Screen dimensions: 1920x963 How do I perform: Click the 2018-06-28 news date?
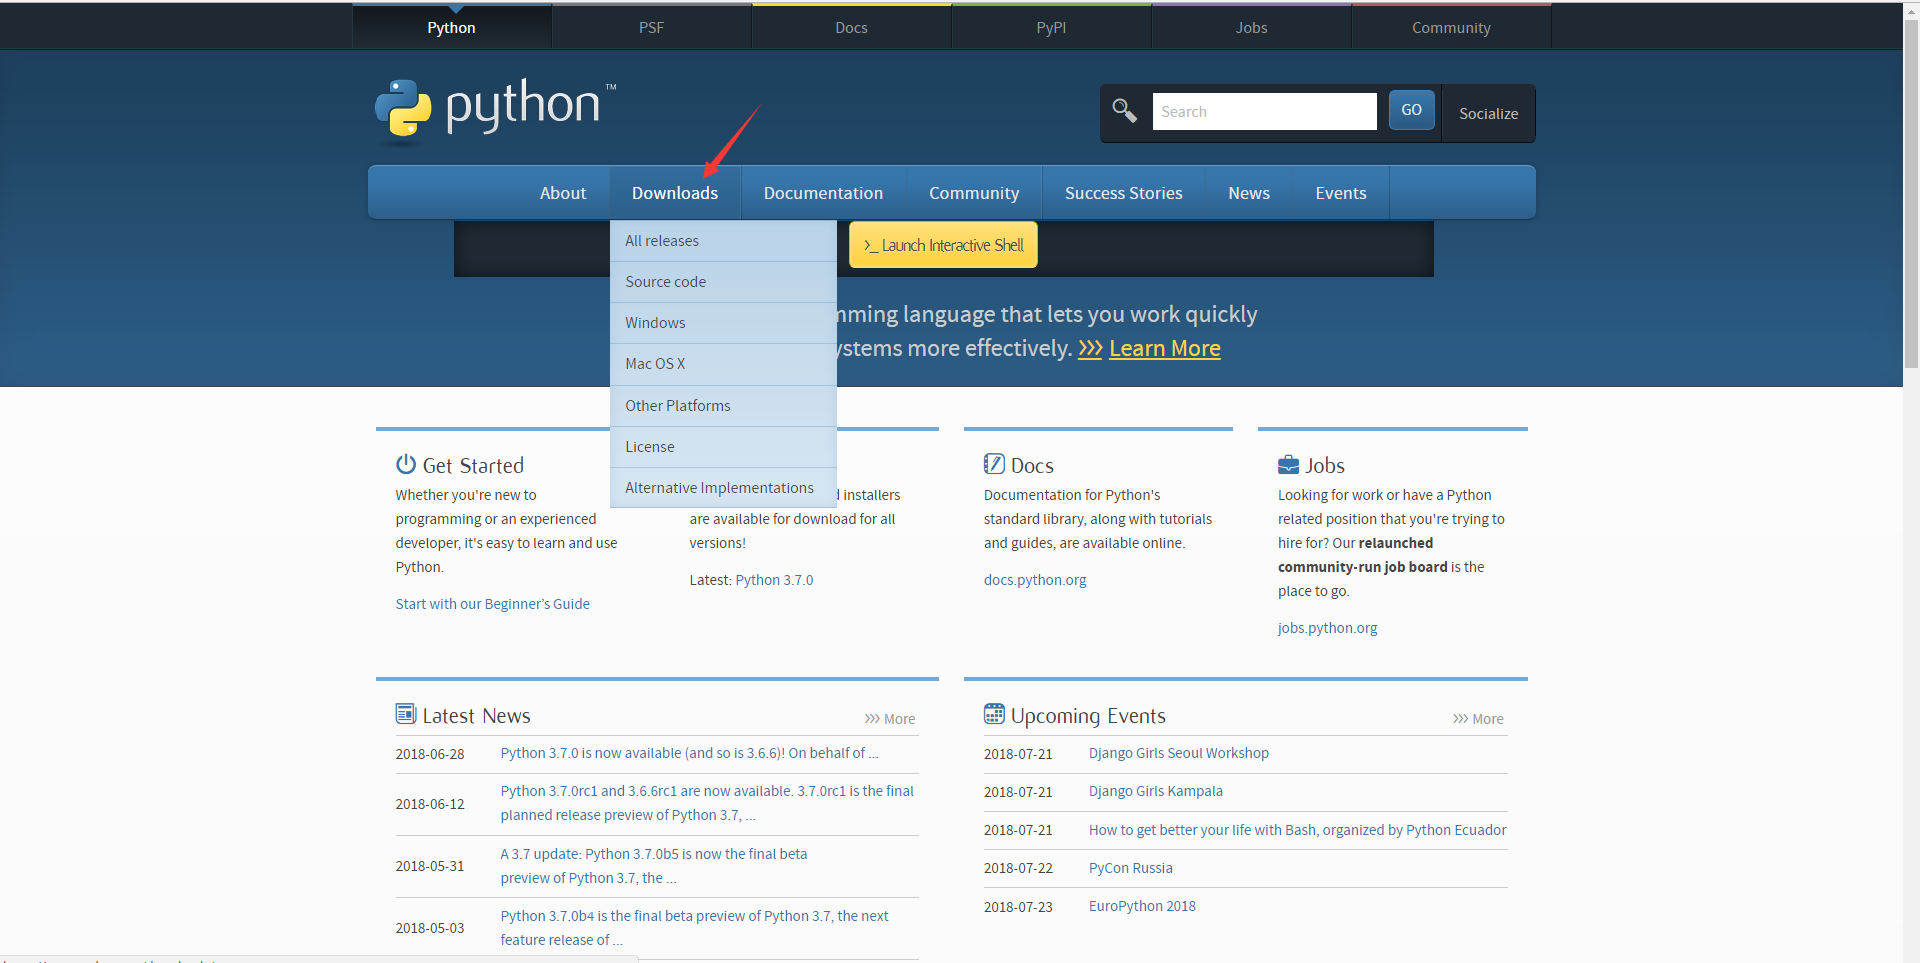point(430,754)
